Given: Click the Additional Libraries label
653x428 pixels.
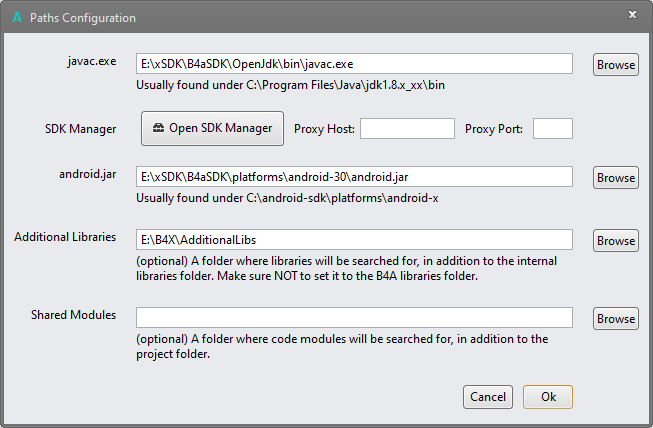Looking at the screenshot, I should (66, 237).
